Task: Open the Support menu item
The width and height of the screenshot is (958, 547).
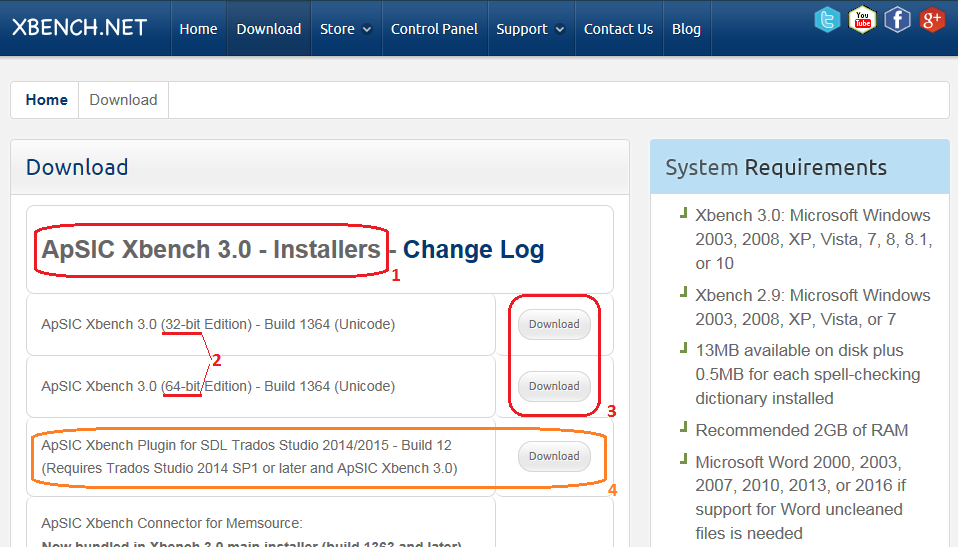Action: [522, 29]
